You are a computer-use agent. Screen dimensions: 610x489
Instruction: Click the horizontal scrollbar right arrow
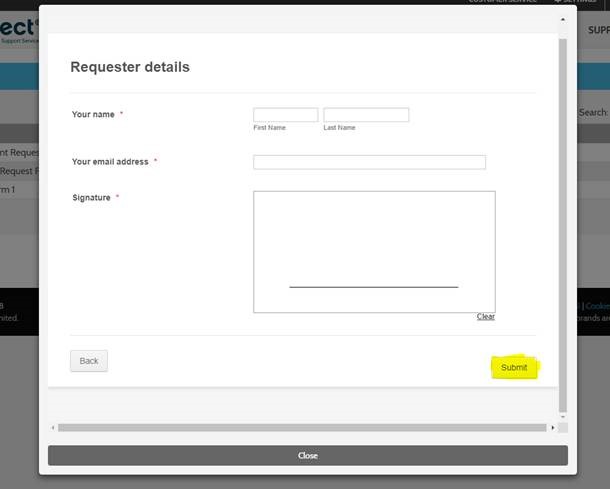(x=553, y=428)
